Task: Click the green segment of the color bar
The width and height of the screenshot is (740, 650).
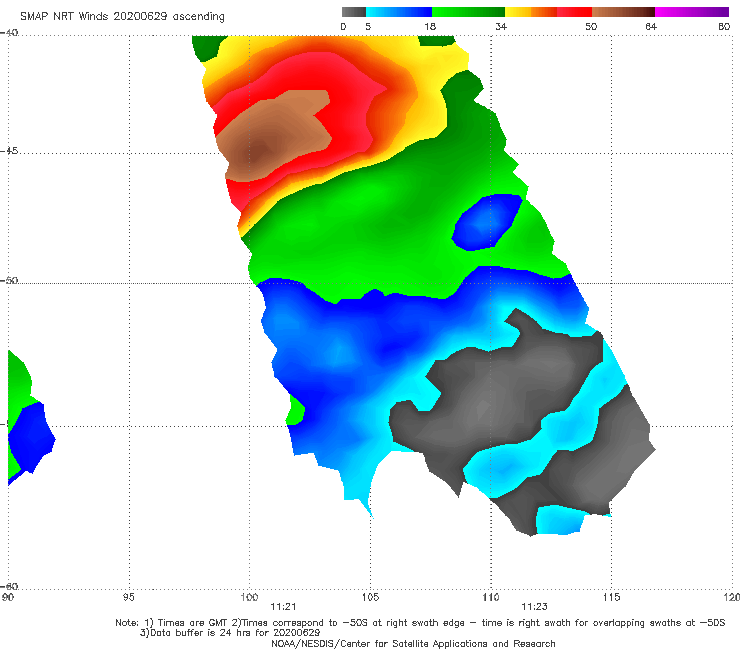Action: [x=468, y=12]
